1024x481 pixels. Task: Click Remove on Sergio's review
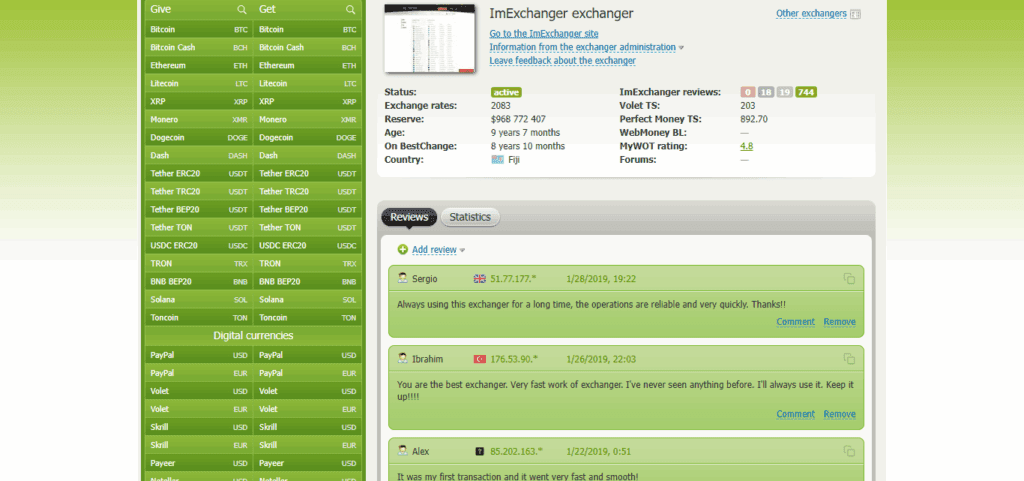(839, 322)
